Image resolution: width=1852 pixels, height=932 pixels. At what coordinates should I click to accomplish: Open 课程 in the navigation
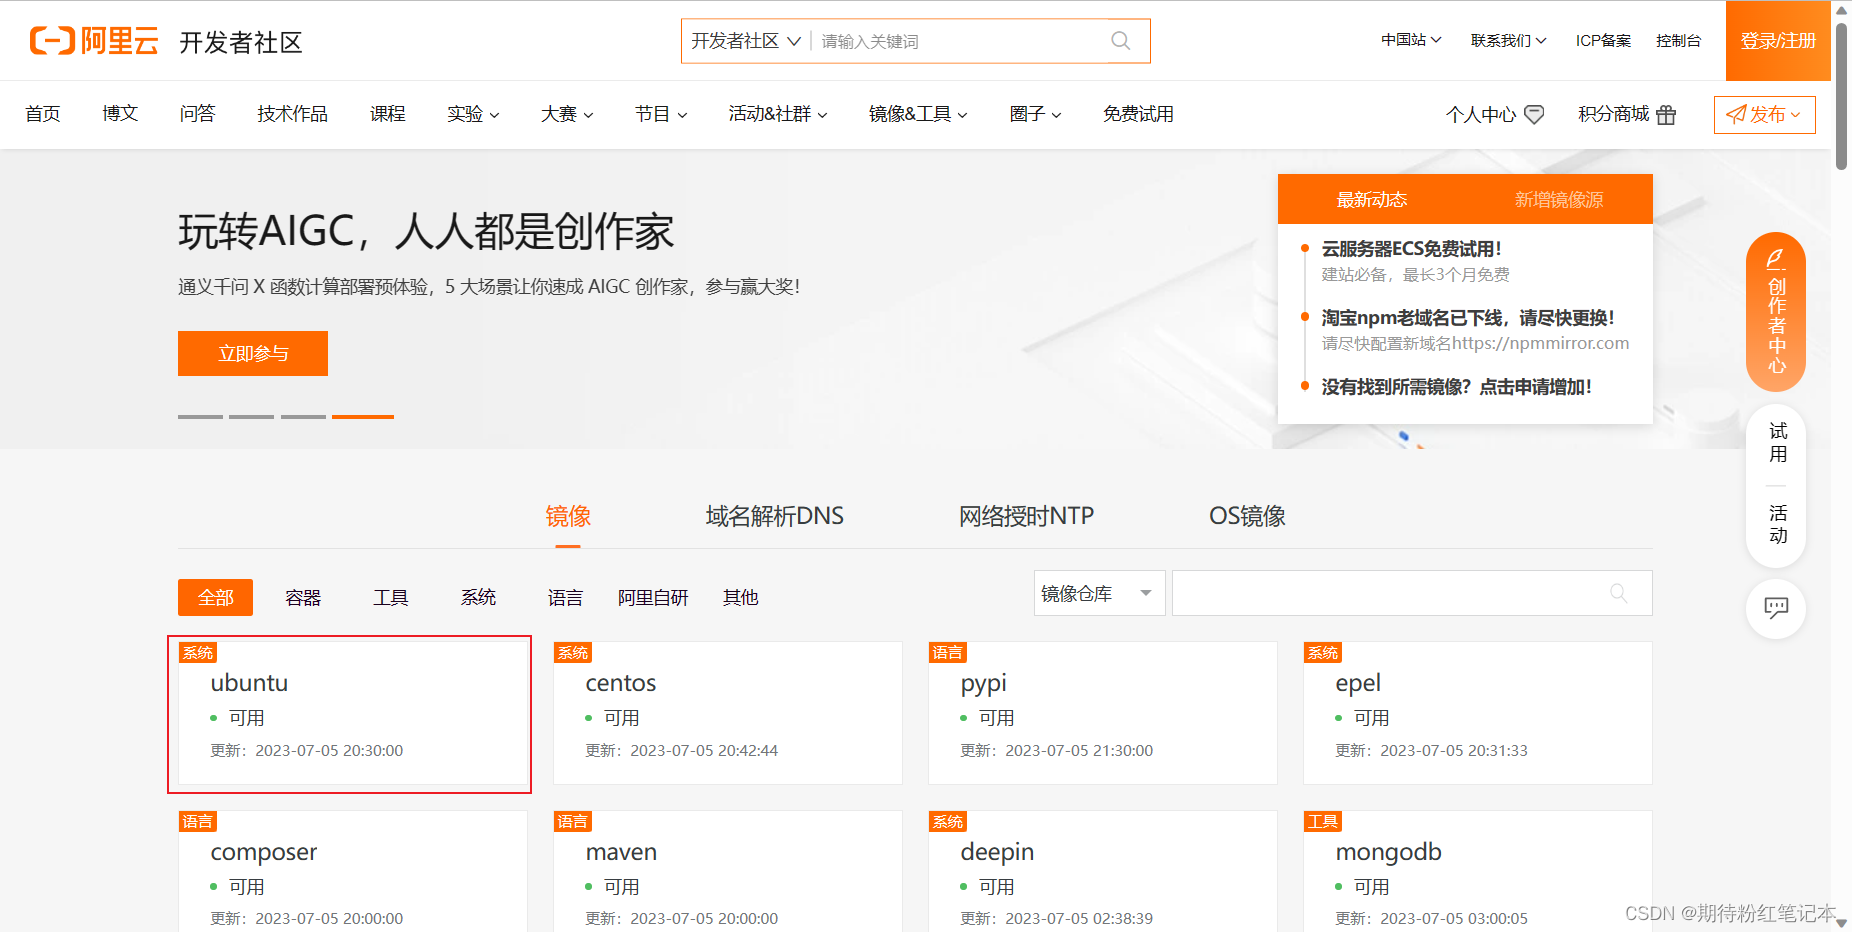[388, 114]
